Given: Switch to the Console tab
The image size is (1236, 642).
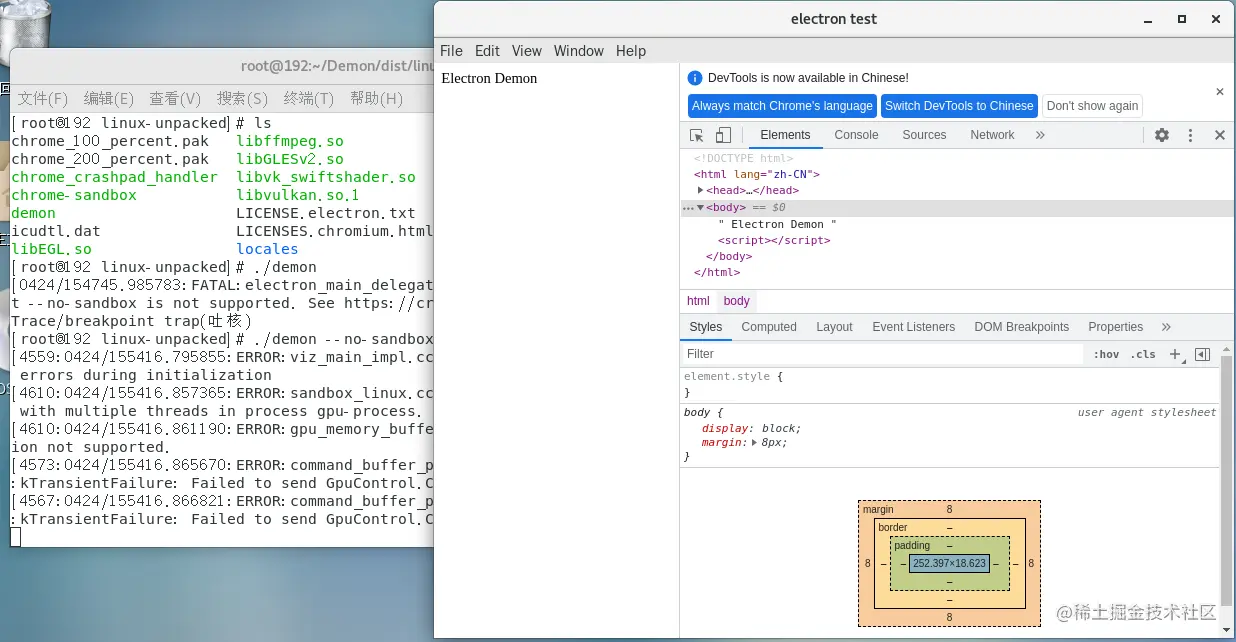Looking at the screenshot, I should tap(856, 135).
